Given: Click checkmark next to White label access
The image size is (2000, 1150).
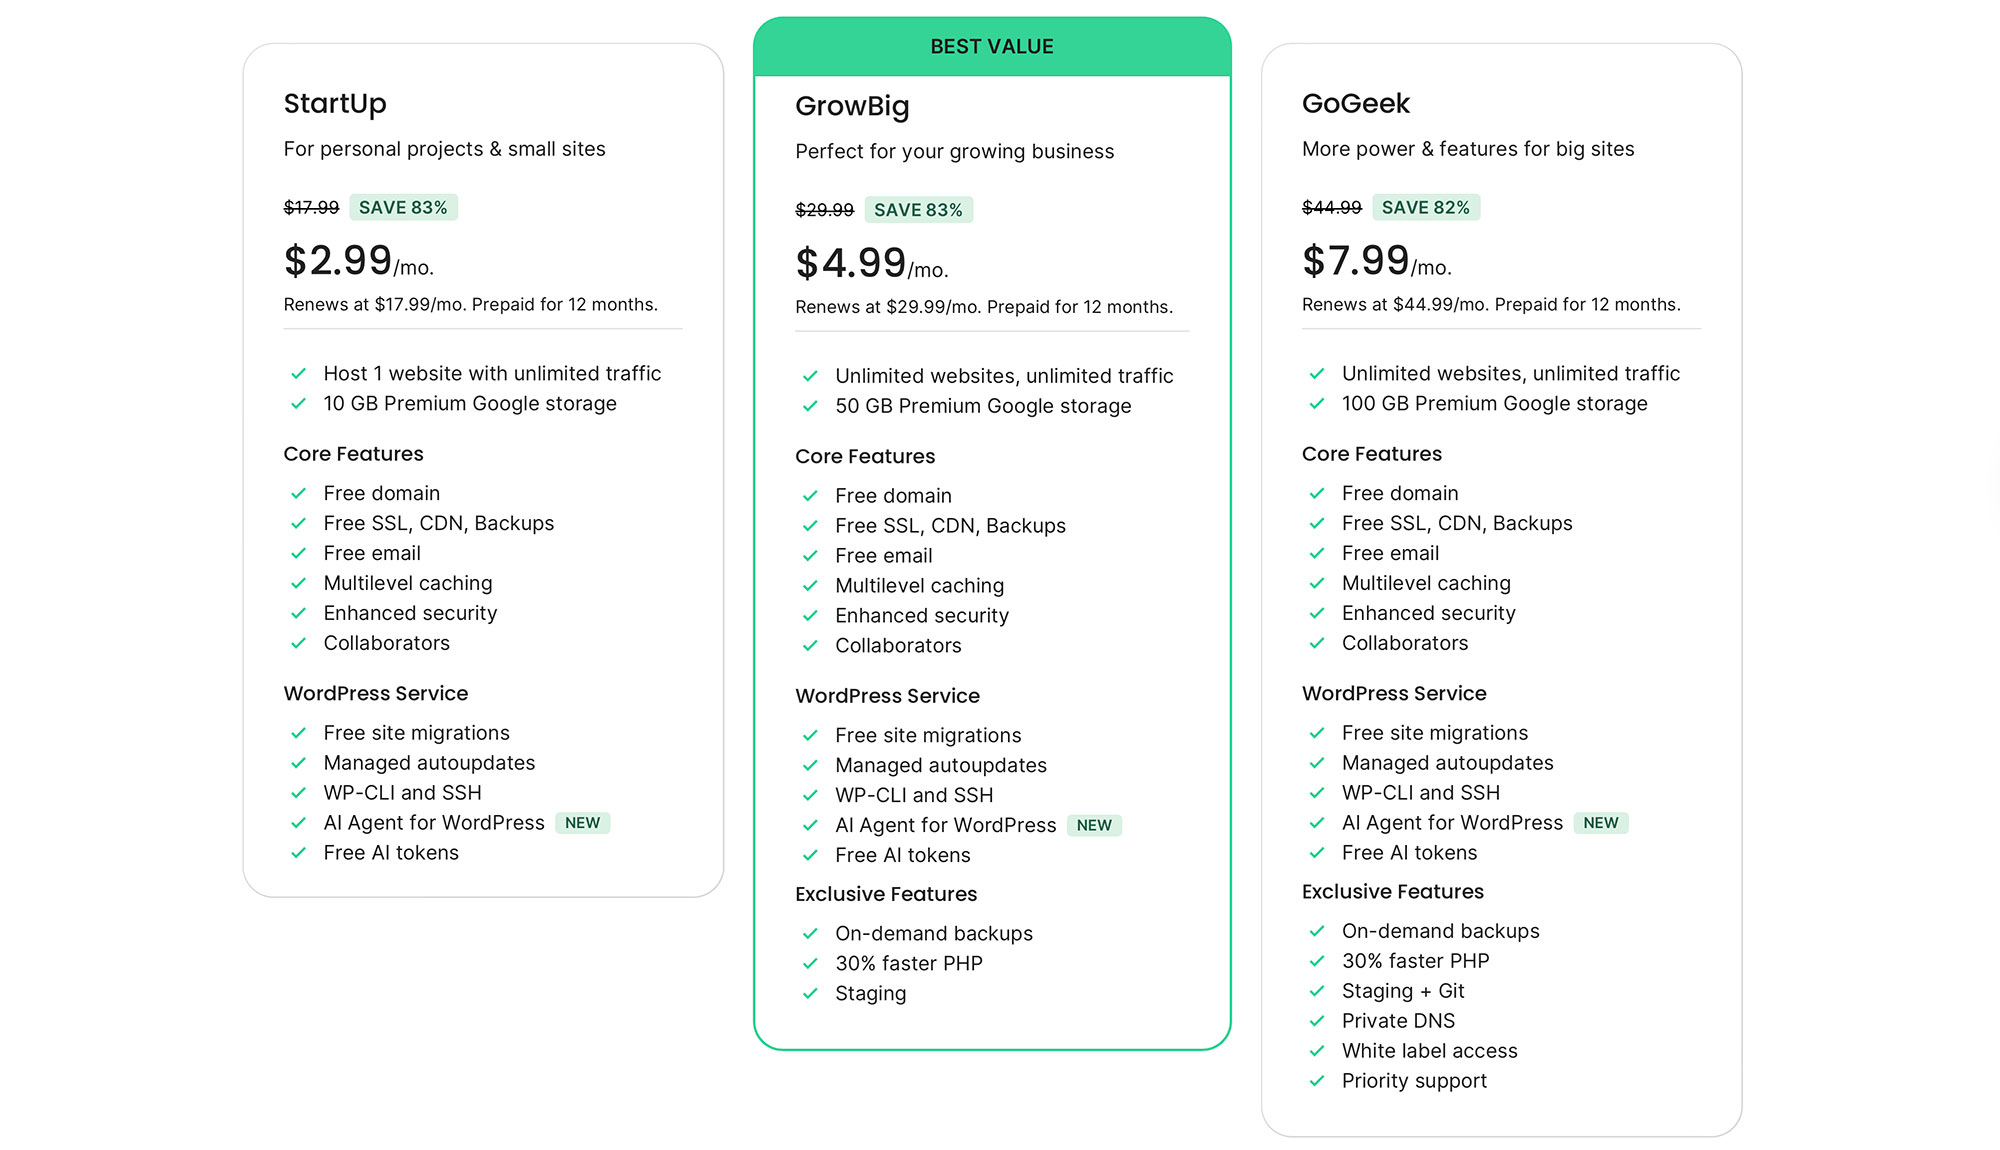Looking at the screenshot, I should [1317, 1051].
